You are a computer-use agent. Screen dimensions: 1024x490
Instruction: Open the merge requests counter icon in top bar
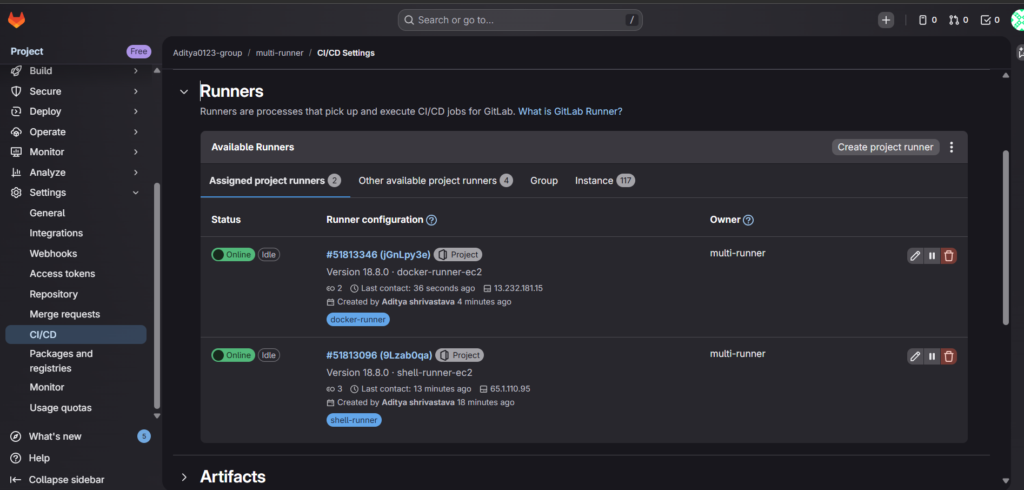[x=957, y=20]
